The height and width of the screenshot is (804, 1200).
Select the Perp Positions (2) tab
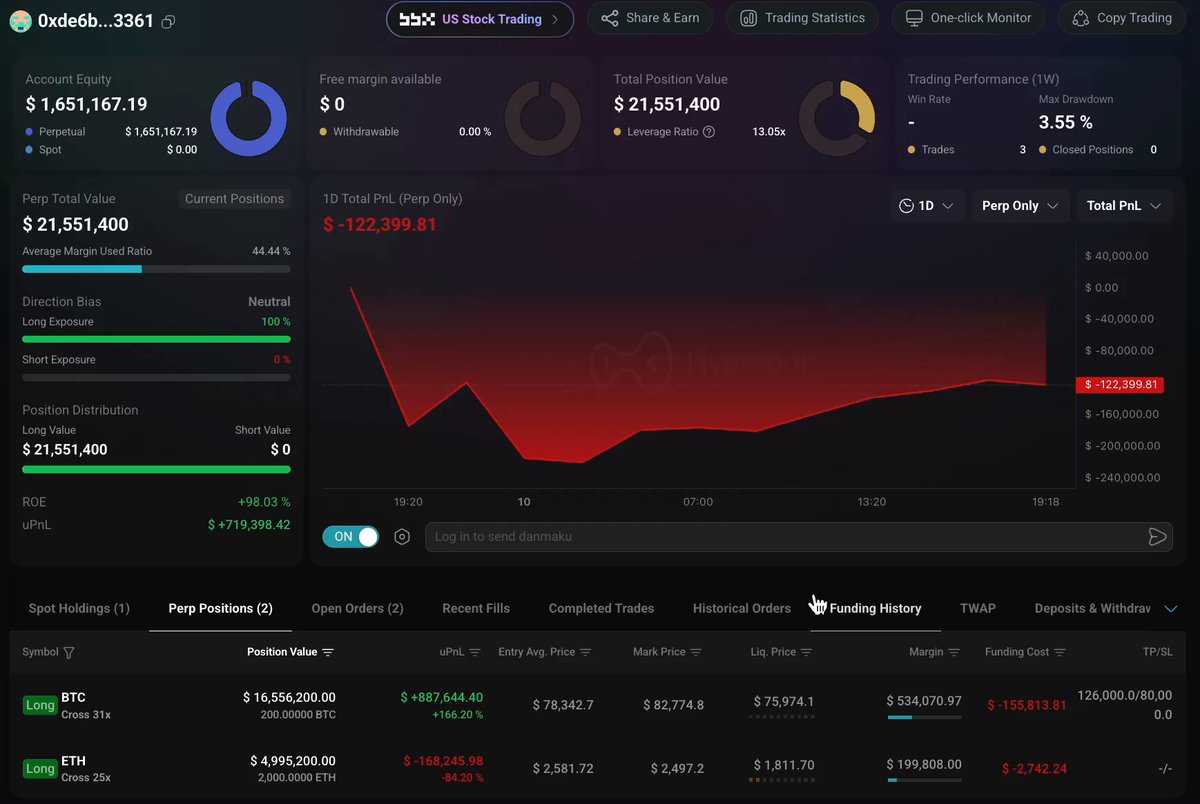221,608
